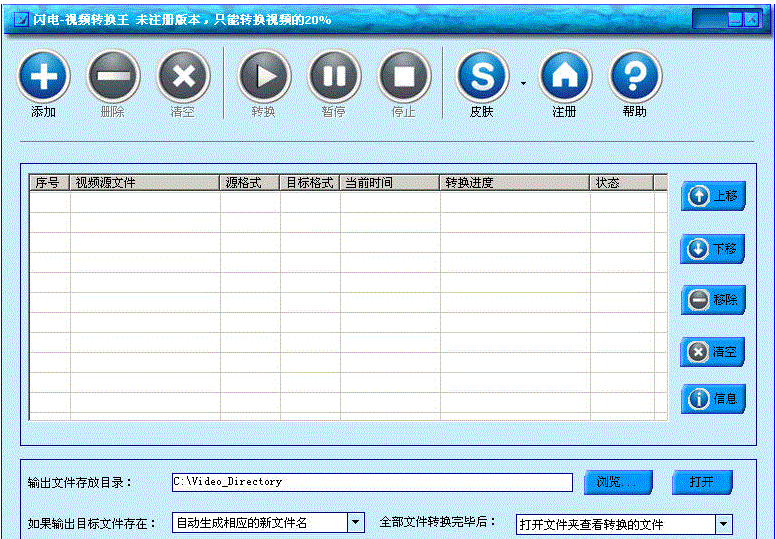Click the output directory path field
Screen dimensions: 776x539
tap(371, 482)
